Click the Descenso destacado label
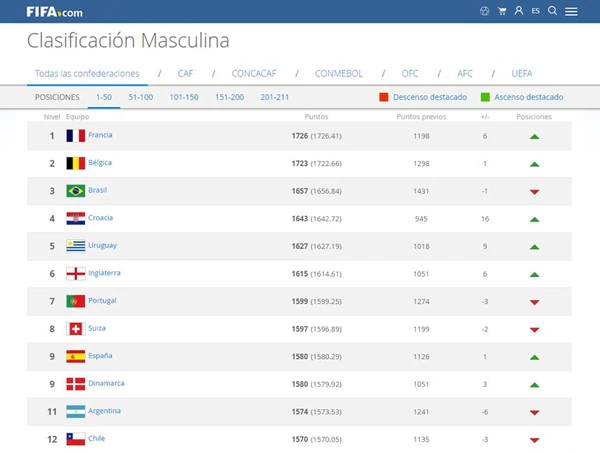Screen dimensions: 600x453 (x=430, y=97)
